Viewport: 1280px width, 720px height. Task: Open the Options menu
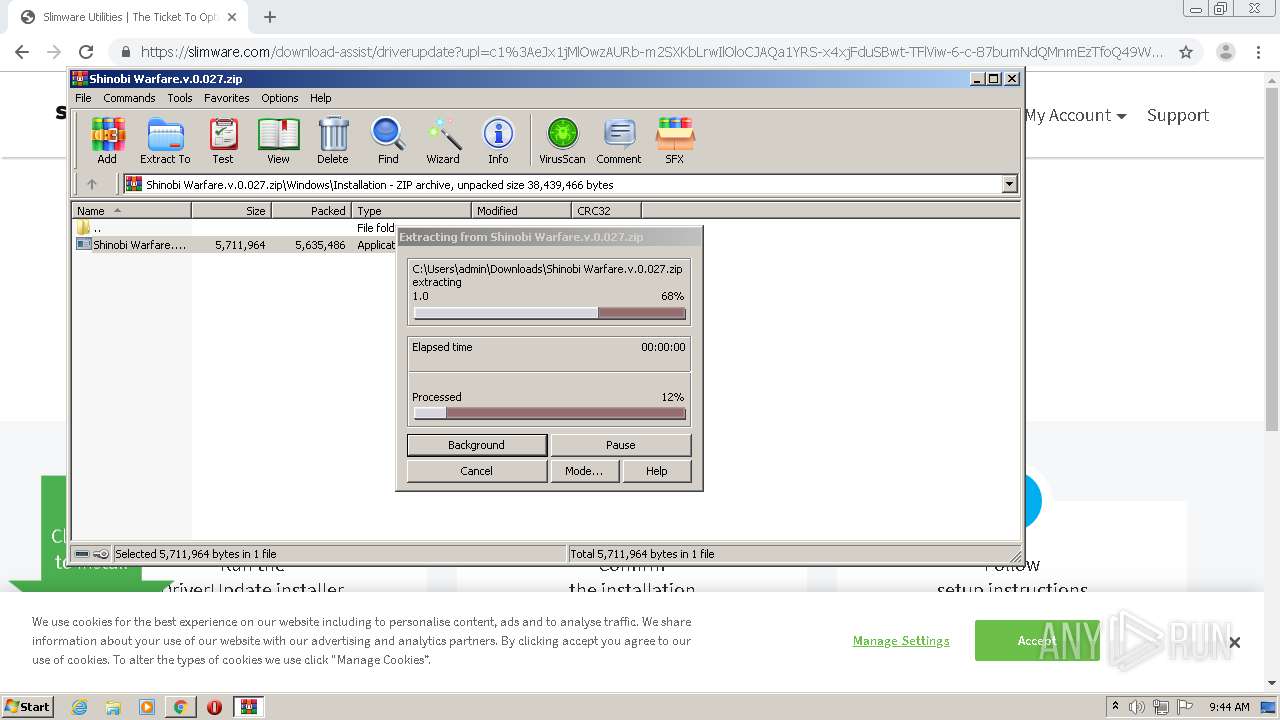(280, 98)
